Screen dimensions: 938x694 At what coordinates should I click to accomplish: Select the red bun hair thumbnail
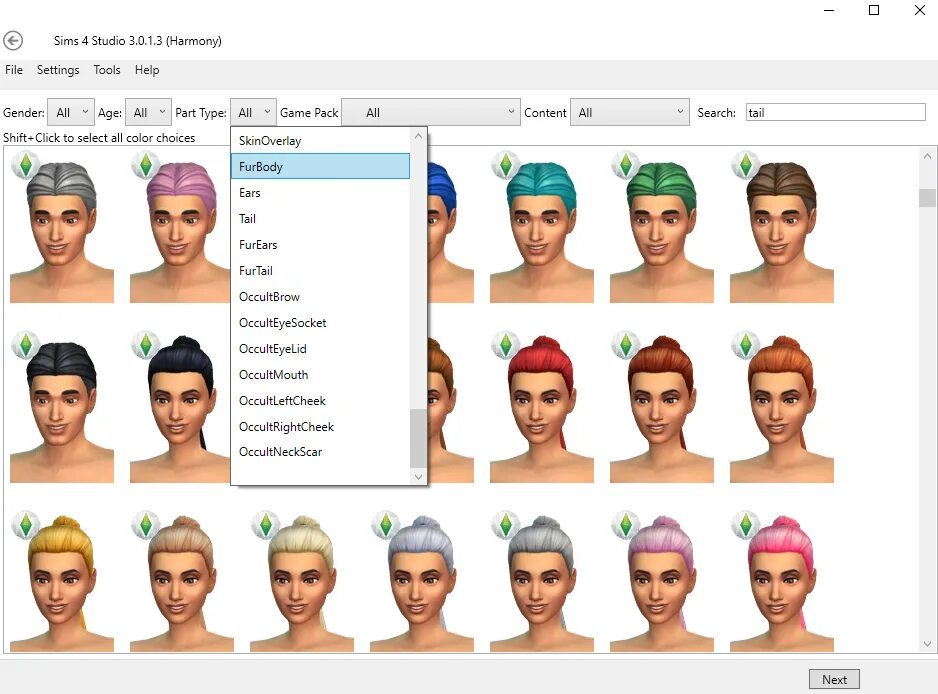[x=541, y=407]
